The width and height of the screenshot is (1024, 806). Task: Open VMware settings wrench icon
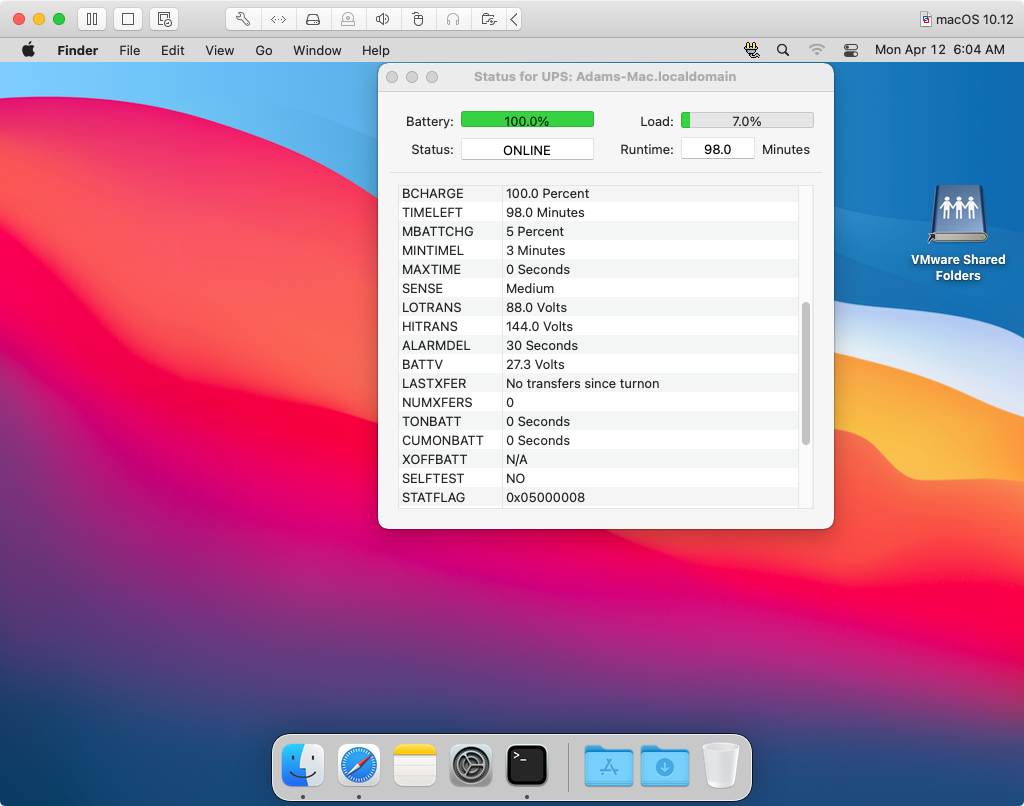click(x=243, y=19)
